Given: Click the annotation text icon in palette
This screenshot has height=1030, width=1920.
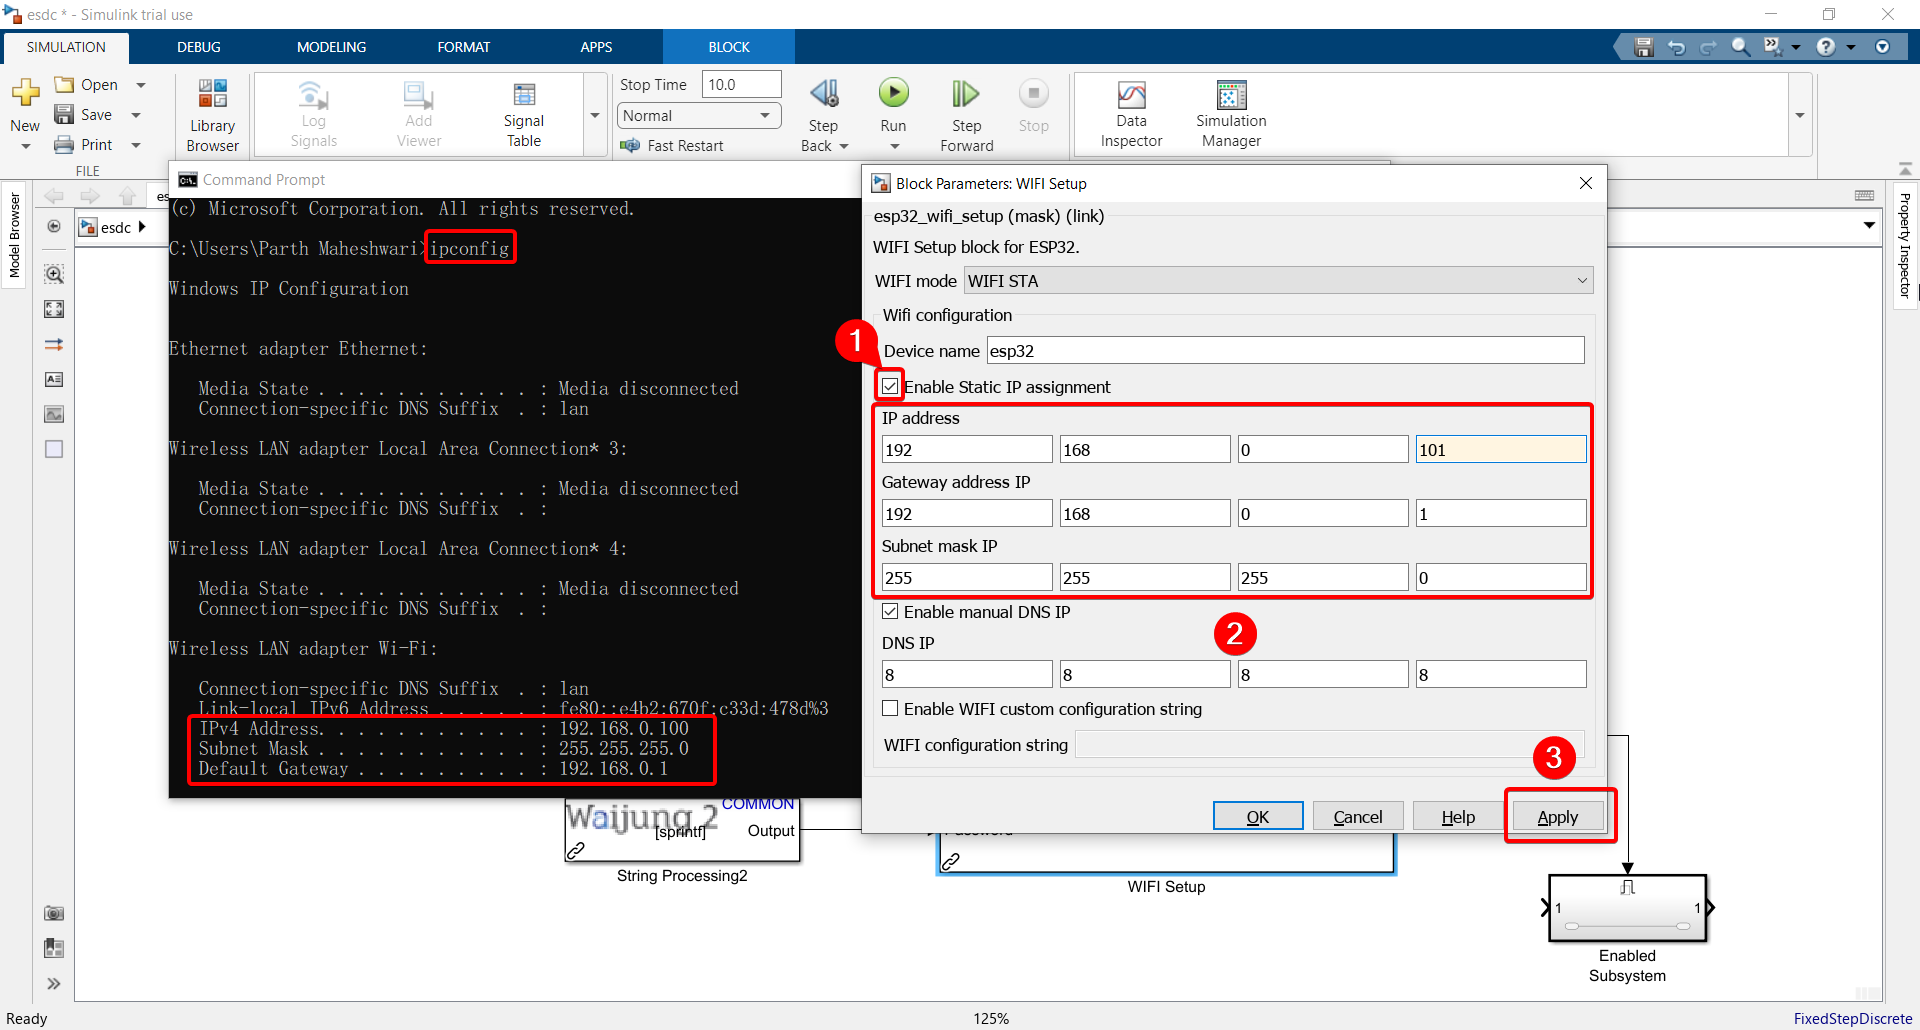Looking at the screenshot, I should 54,379.
